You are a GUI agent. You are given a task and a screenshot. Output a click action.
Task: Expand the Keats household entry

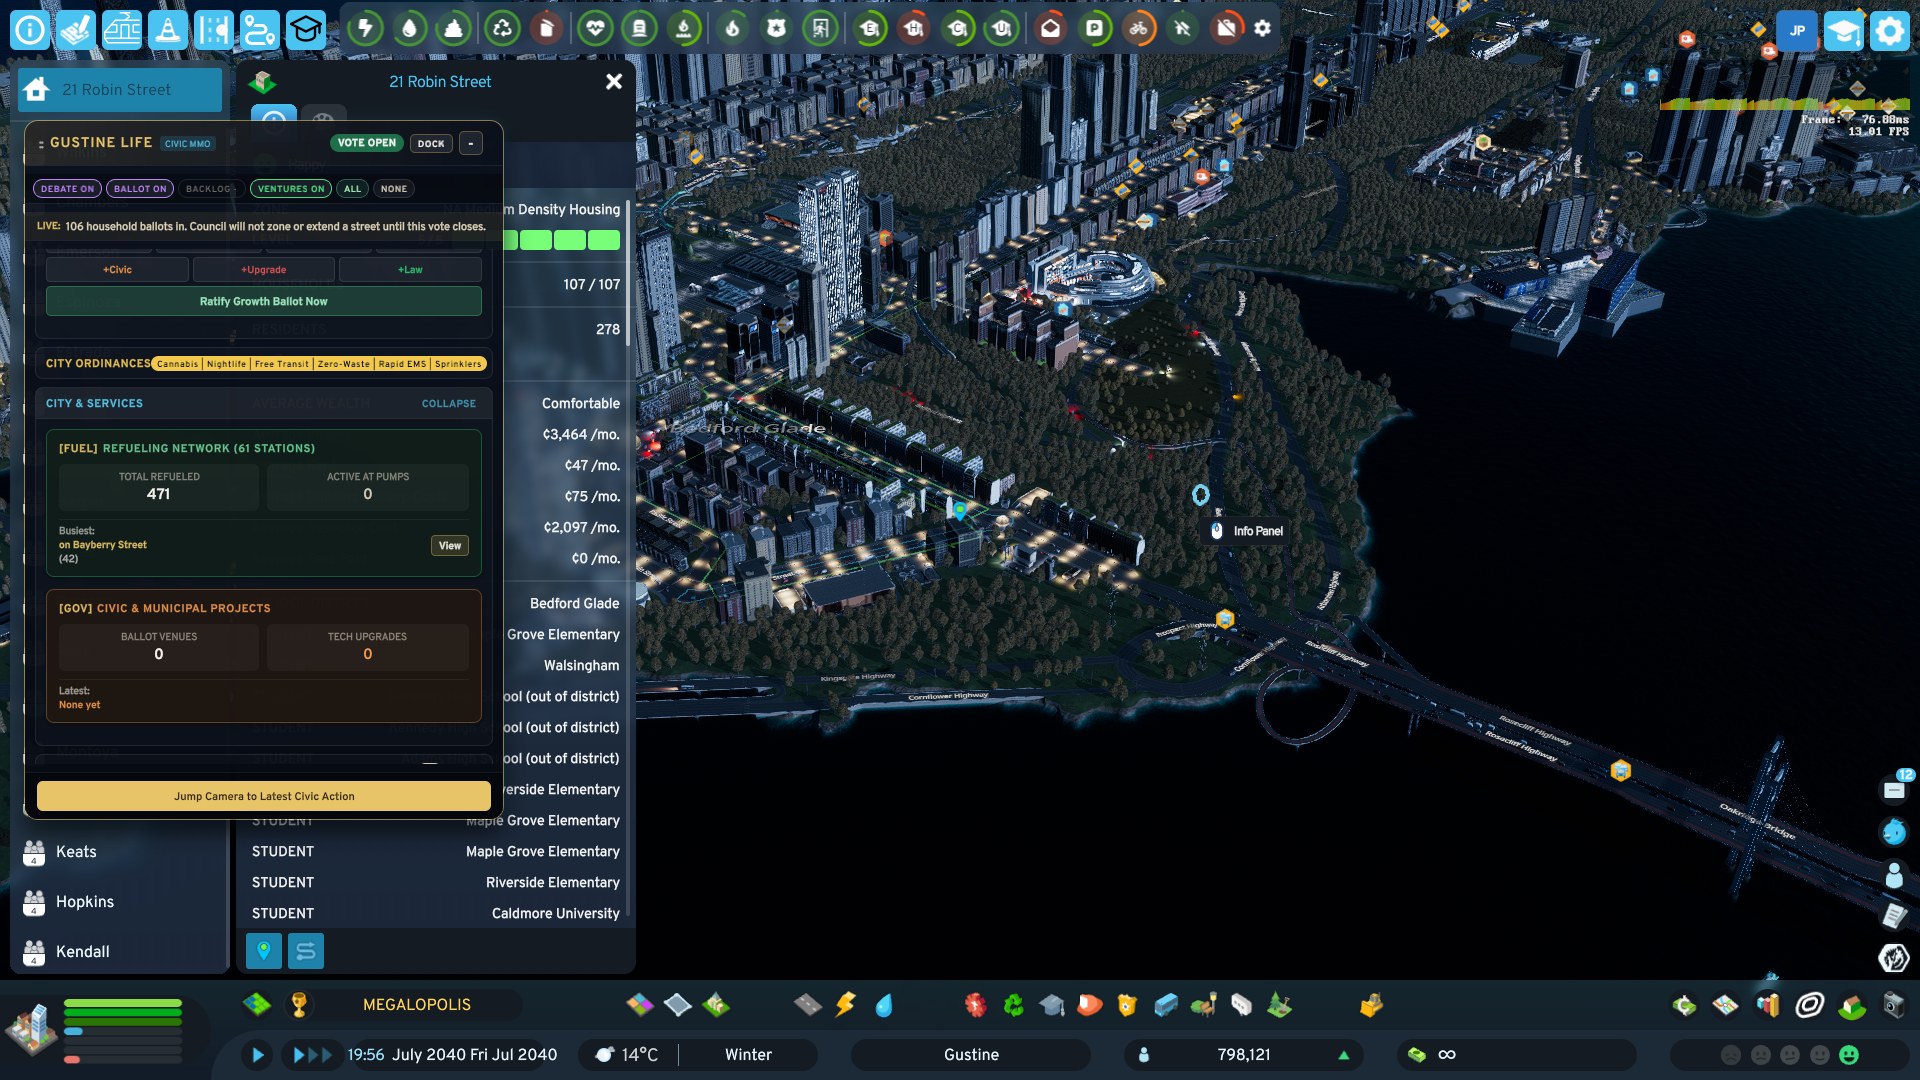[x=120, y=852]
